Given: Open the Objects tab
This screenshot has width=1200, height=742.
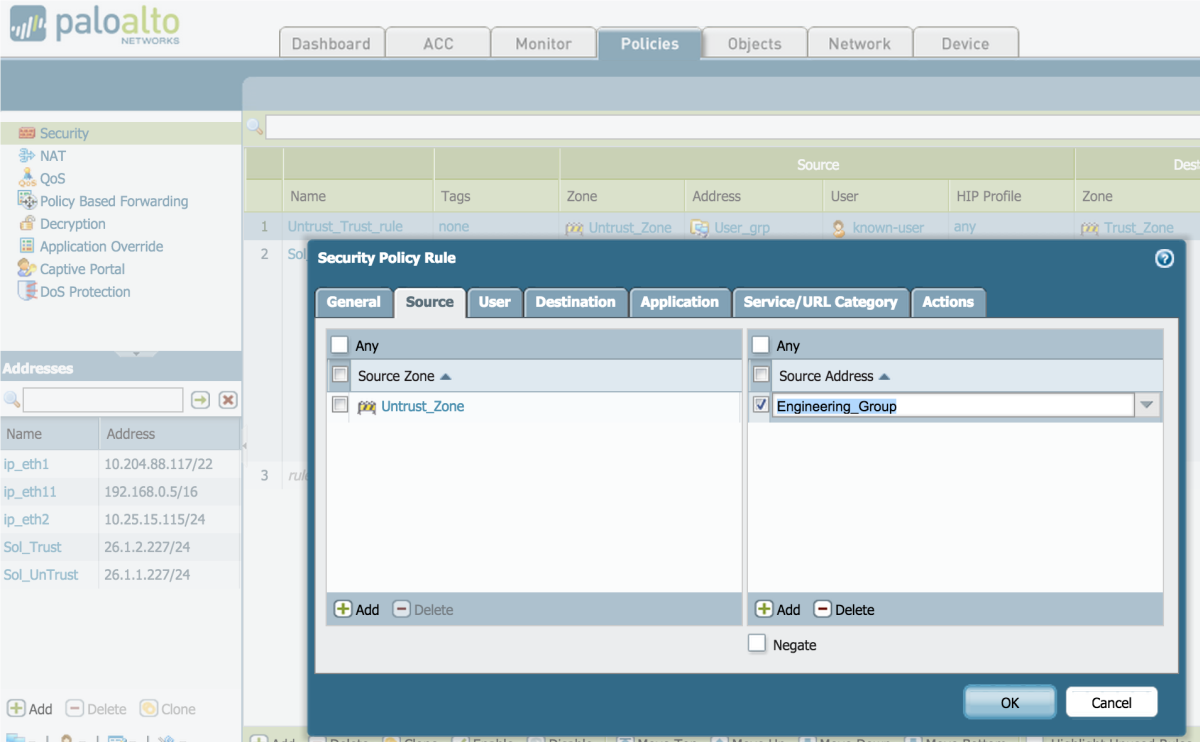Looking at the screenshot, I should (753, 43).
